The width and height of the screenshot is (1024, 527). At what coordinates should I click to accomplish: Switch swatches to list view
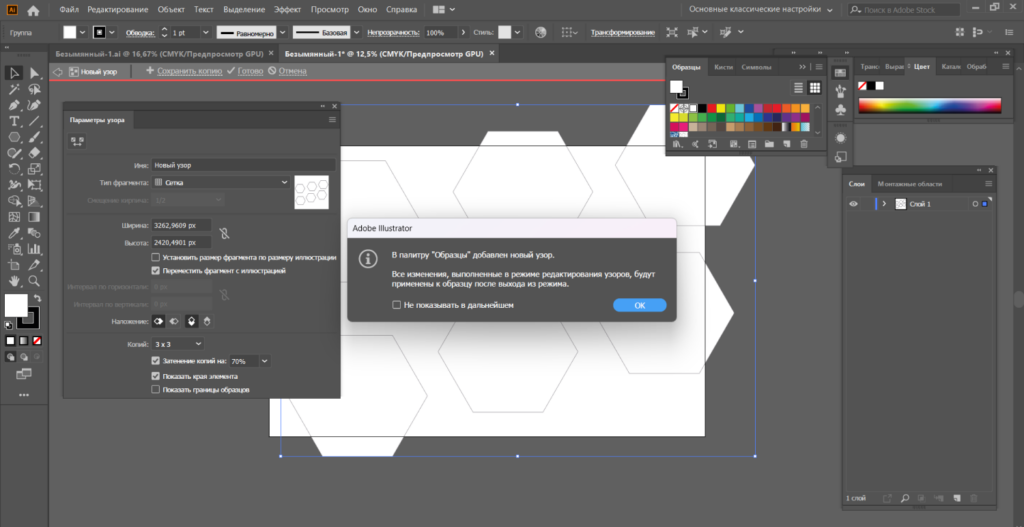(799, 88)
